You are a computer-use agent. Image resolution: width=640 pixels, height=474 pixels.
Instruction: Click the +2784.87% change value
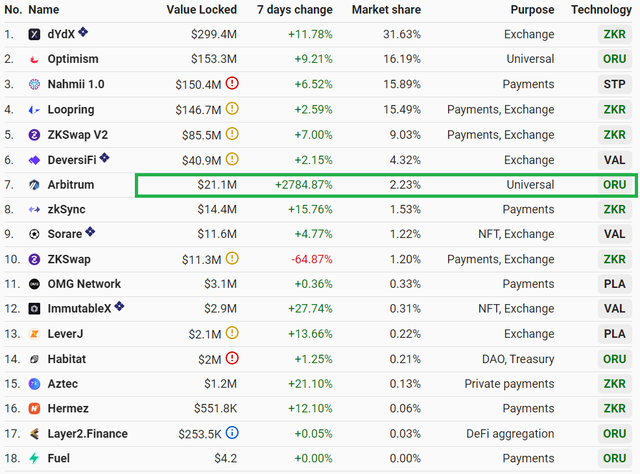pyautogui.click(x=304, y=185)
